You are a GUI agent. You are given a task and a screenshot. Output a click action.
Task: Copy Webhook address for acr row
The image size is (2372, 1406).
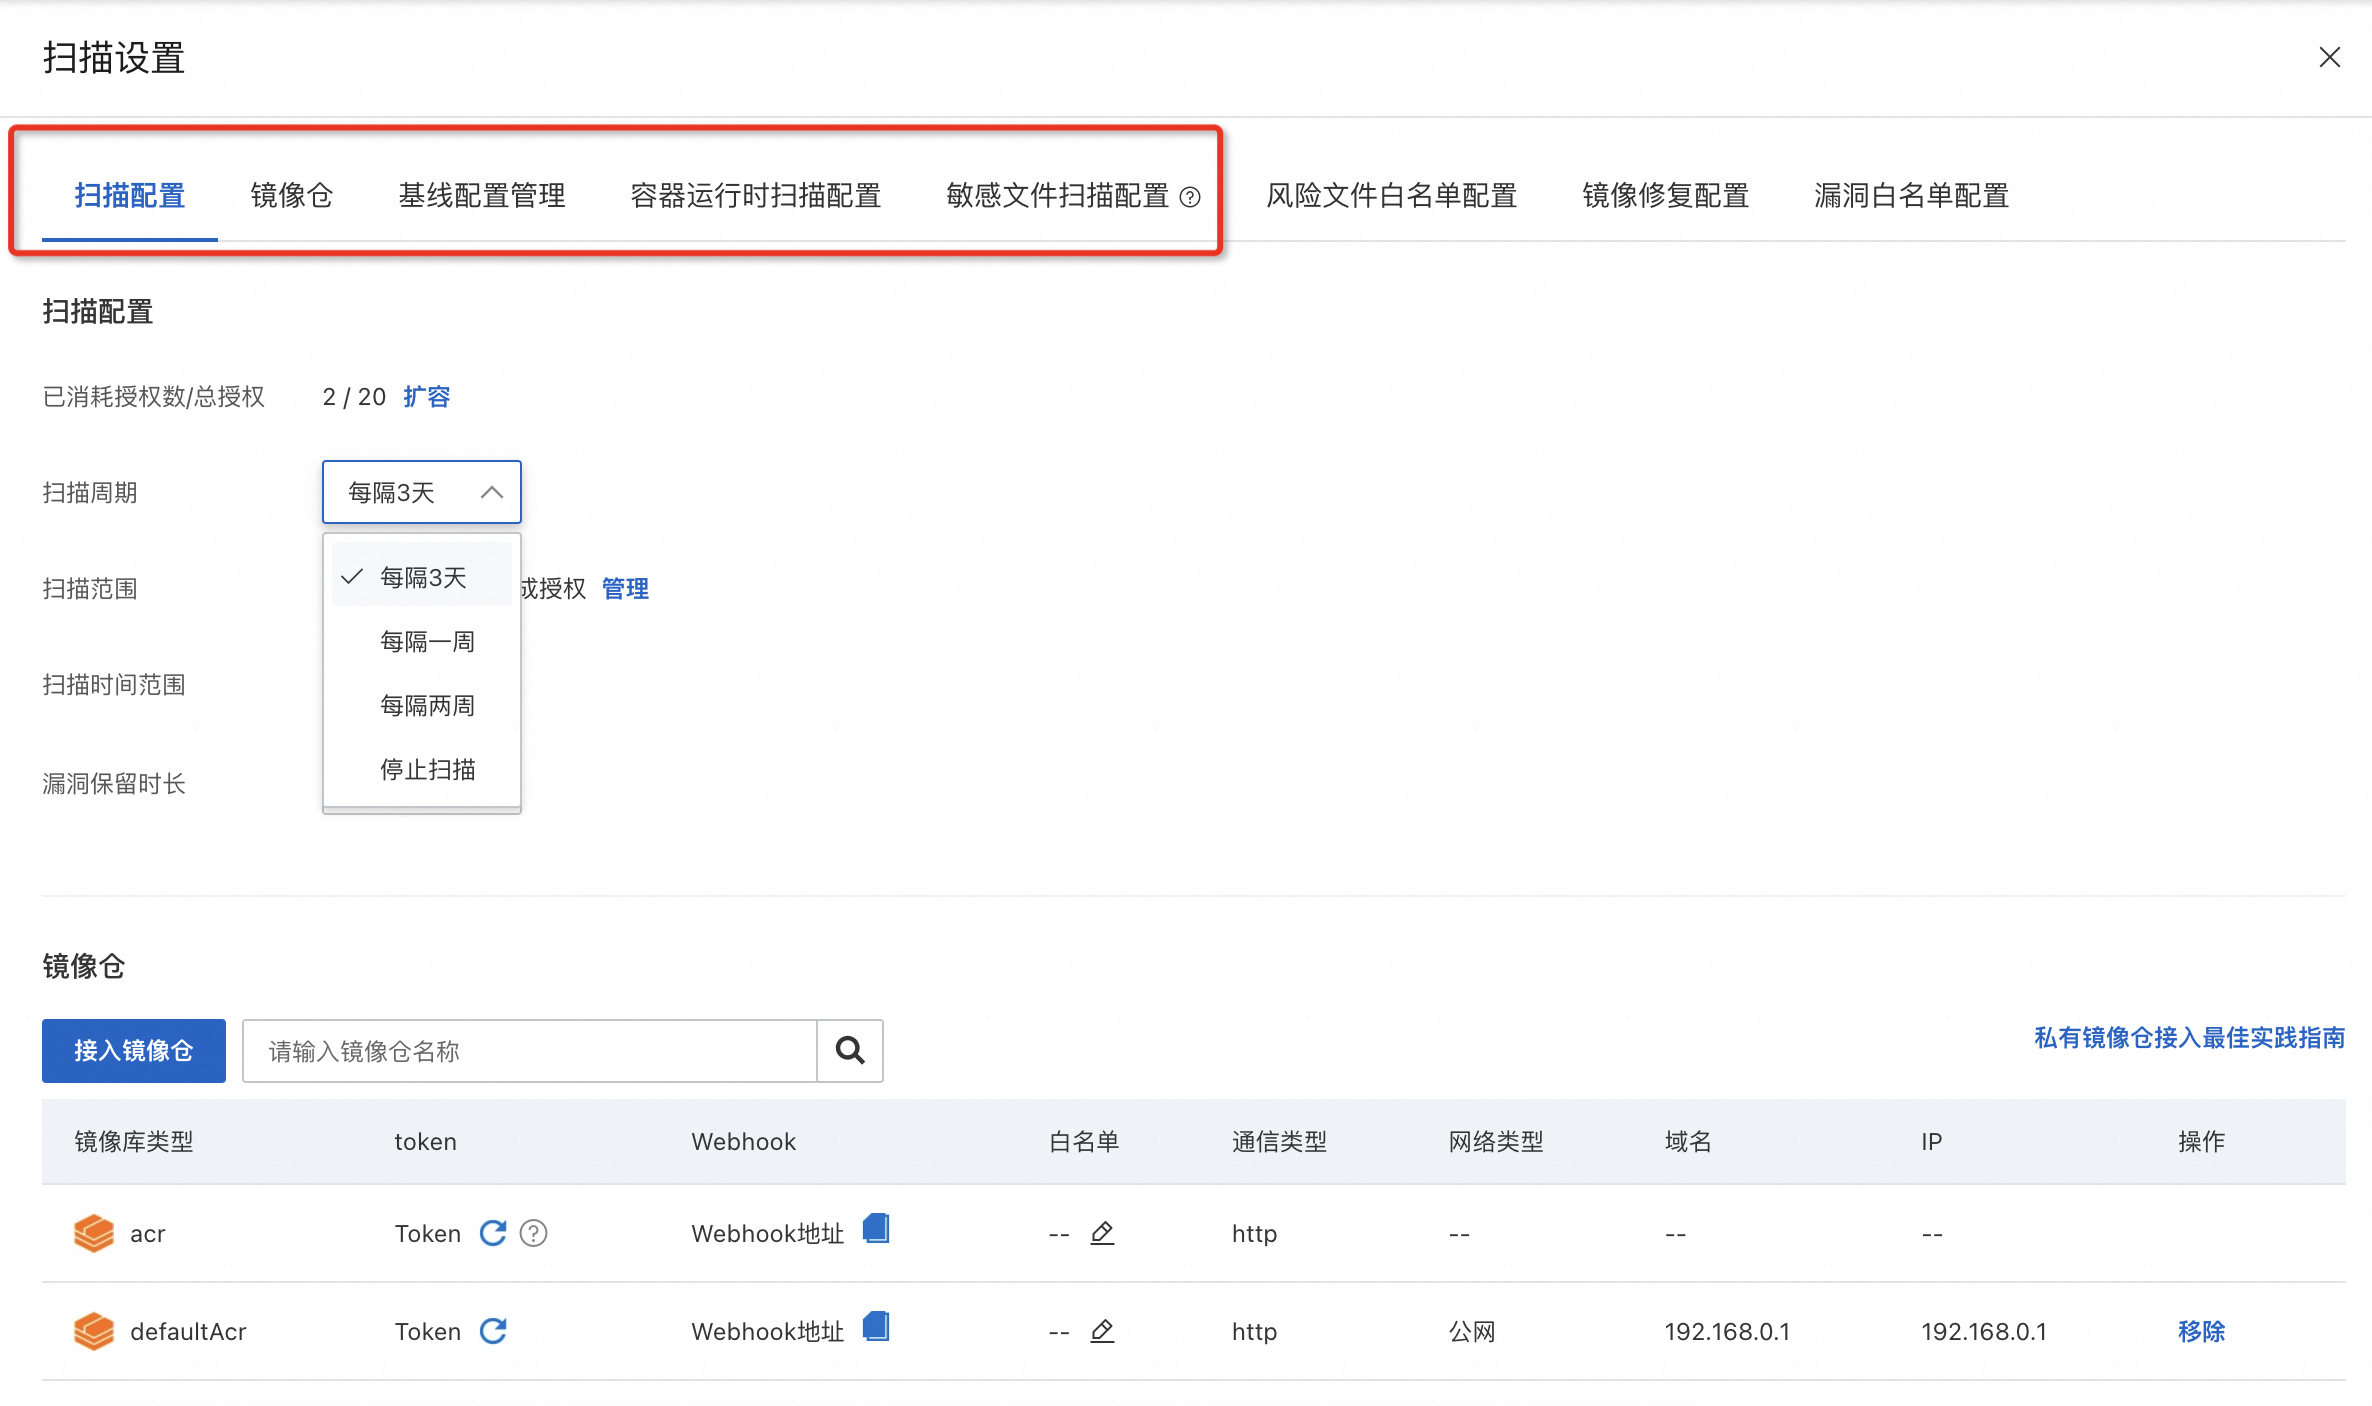[876, 1228]
